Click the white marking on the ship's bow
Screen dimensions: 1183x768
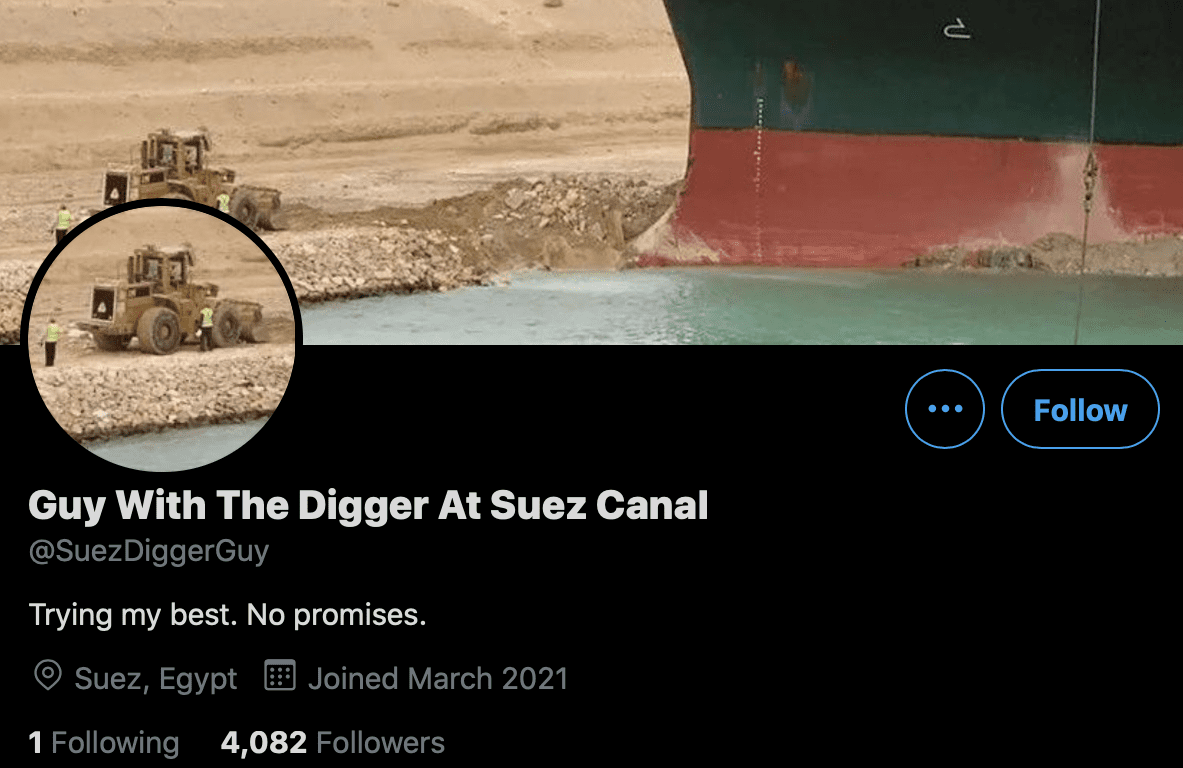957,29
